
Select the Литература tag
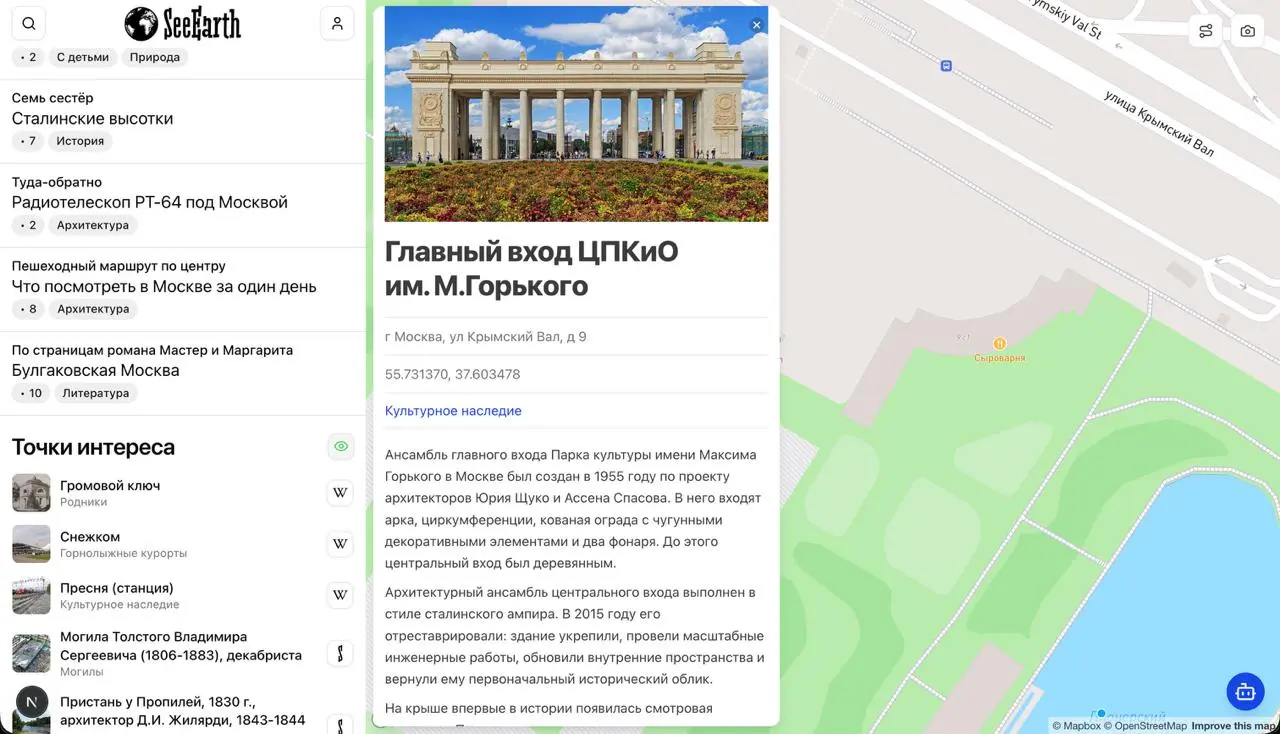pos(96,393)
